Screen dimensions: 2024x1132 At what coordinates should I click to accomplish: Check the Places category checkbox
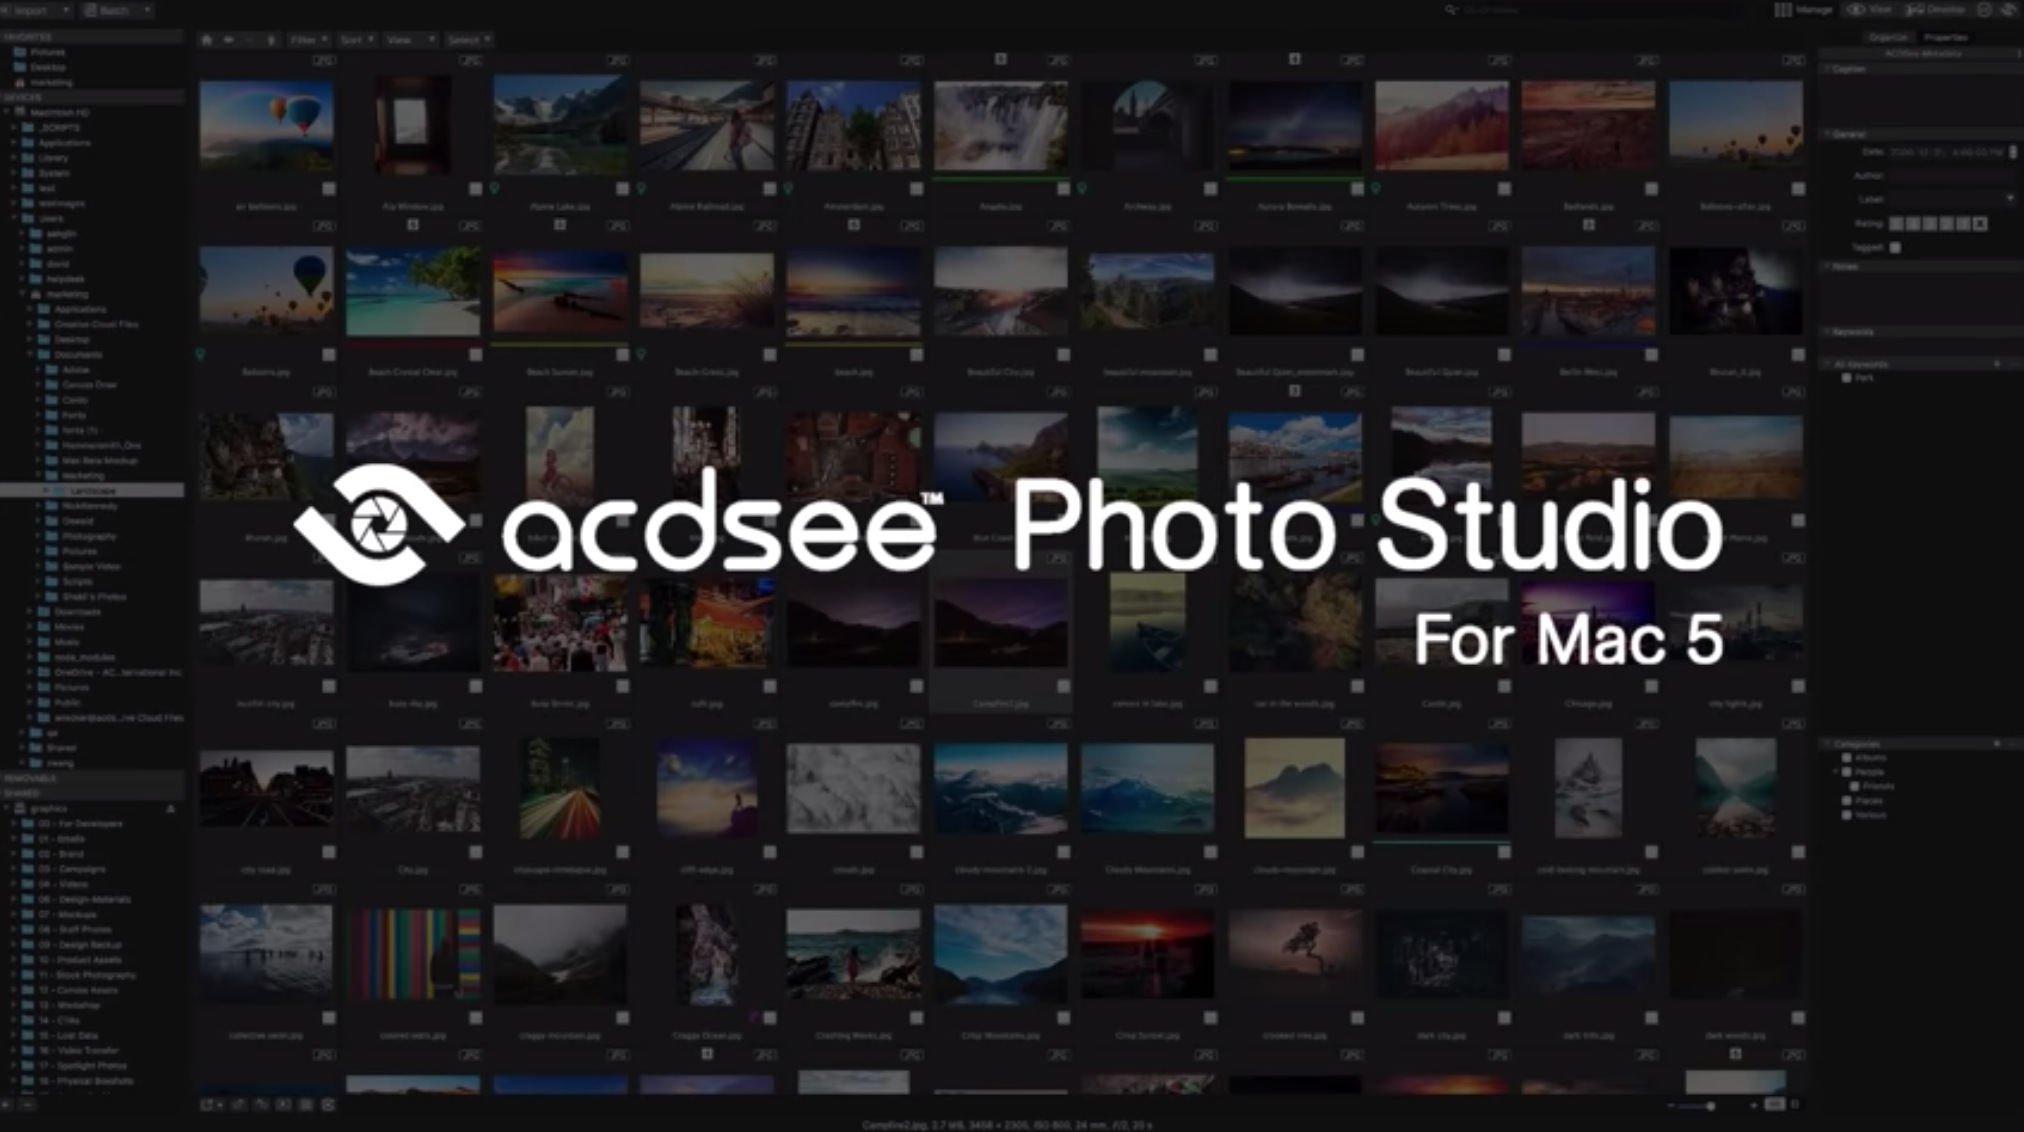[x=1846, y=801]
